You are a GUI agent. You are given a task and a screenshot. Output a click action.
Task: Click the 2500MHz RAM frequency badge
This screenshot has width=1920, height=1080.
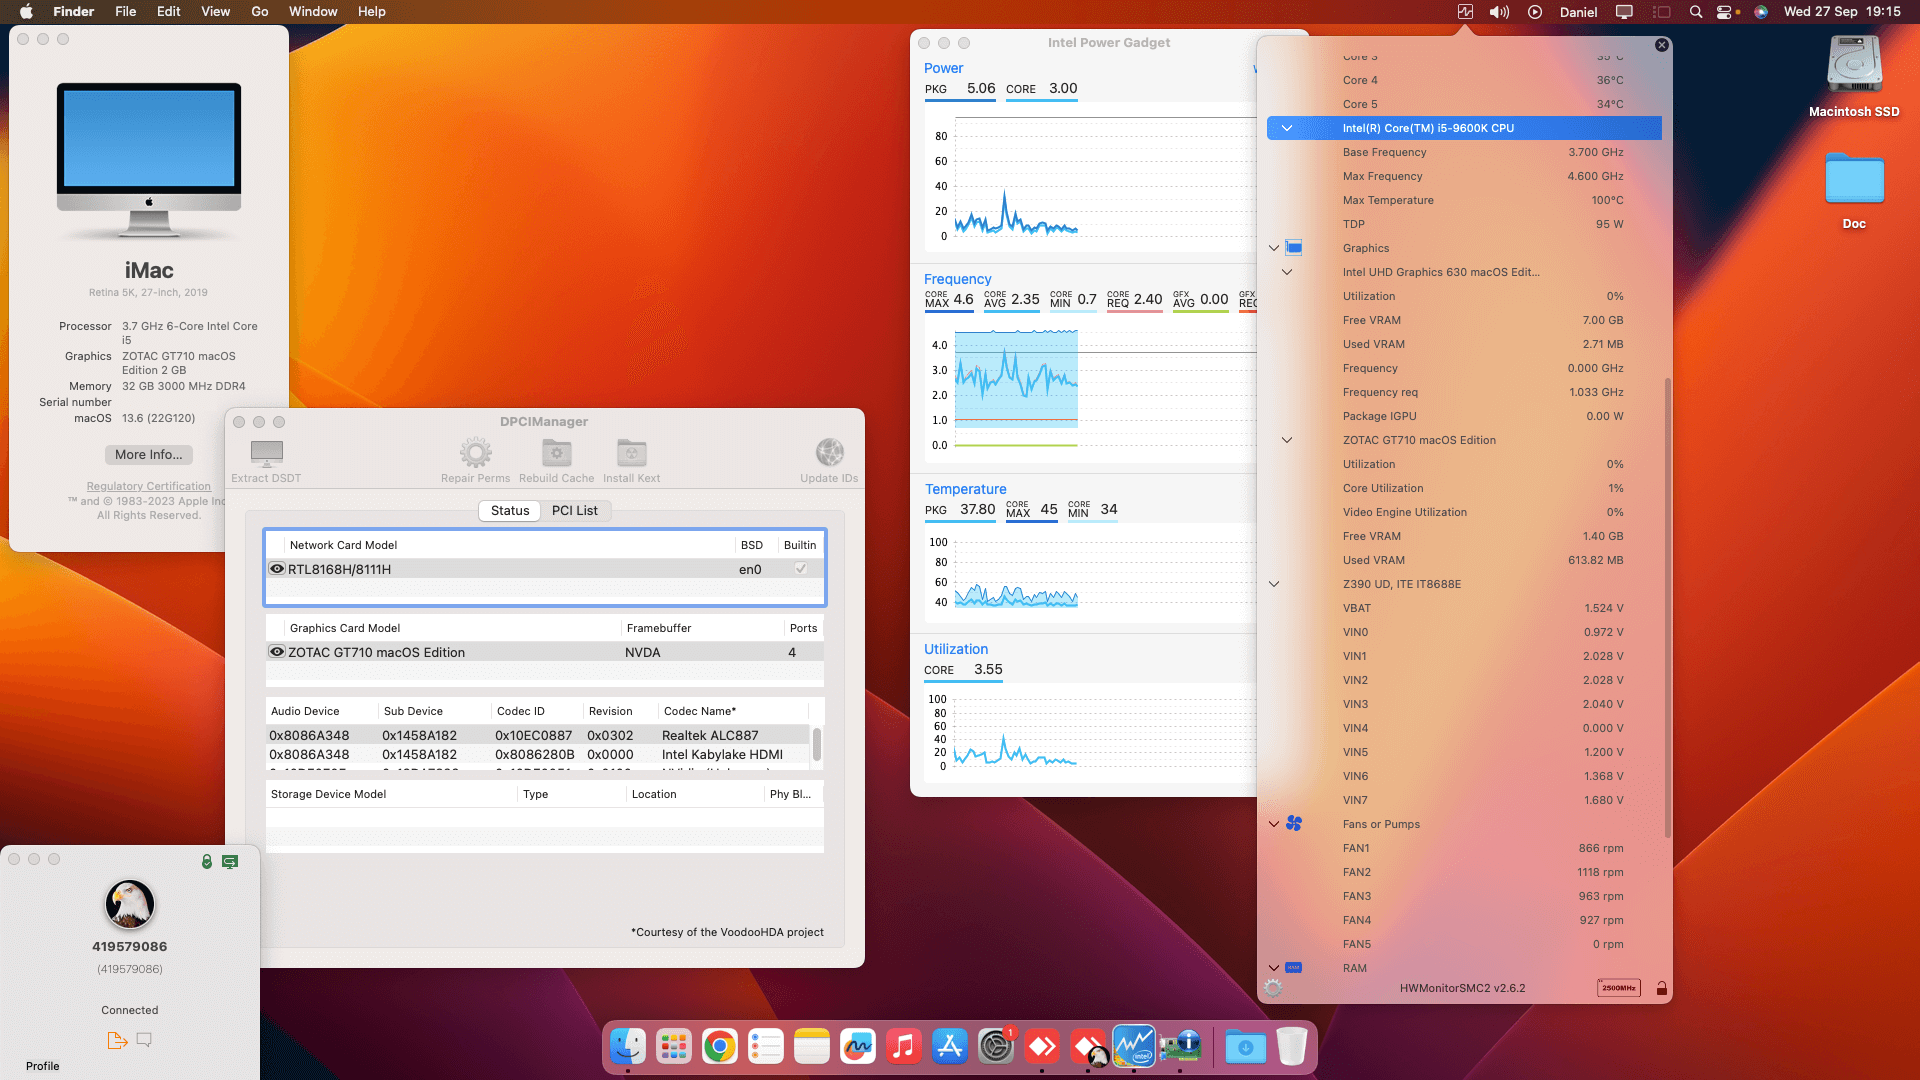click(1618, 988)
